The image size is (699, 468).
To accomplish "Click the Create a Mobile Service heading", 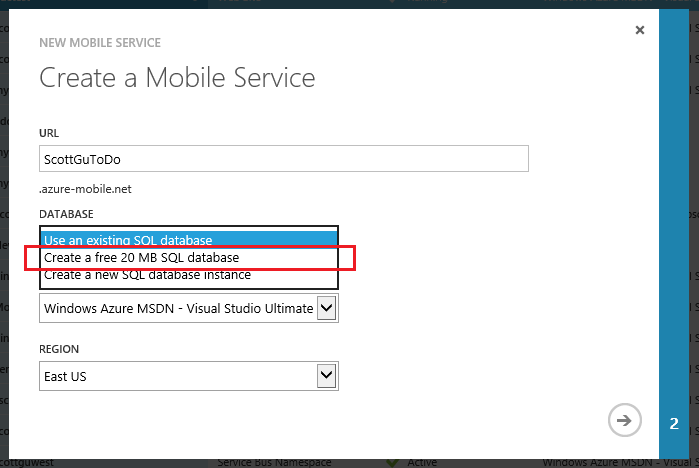I will [x=177, y=78].
